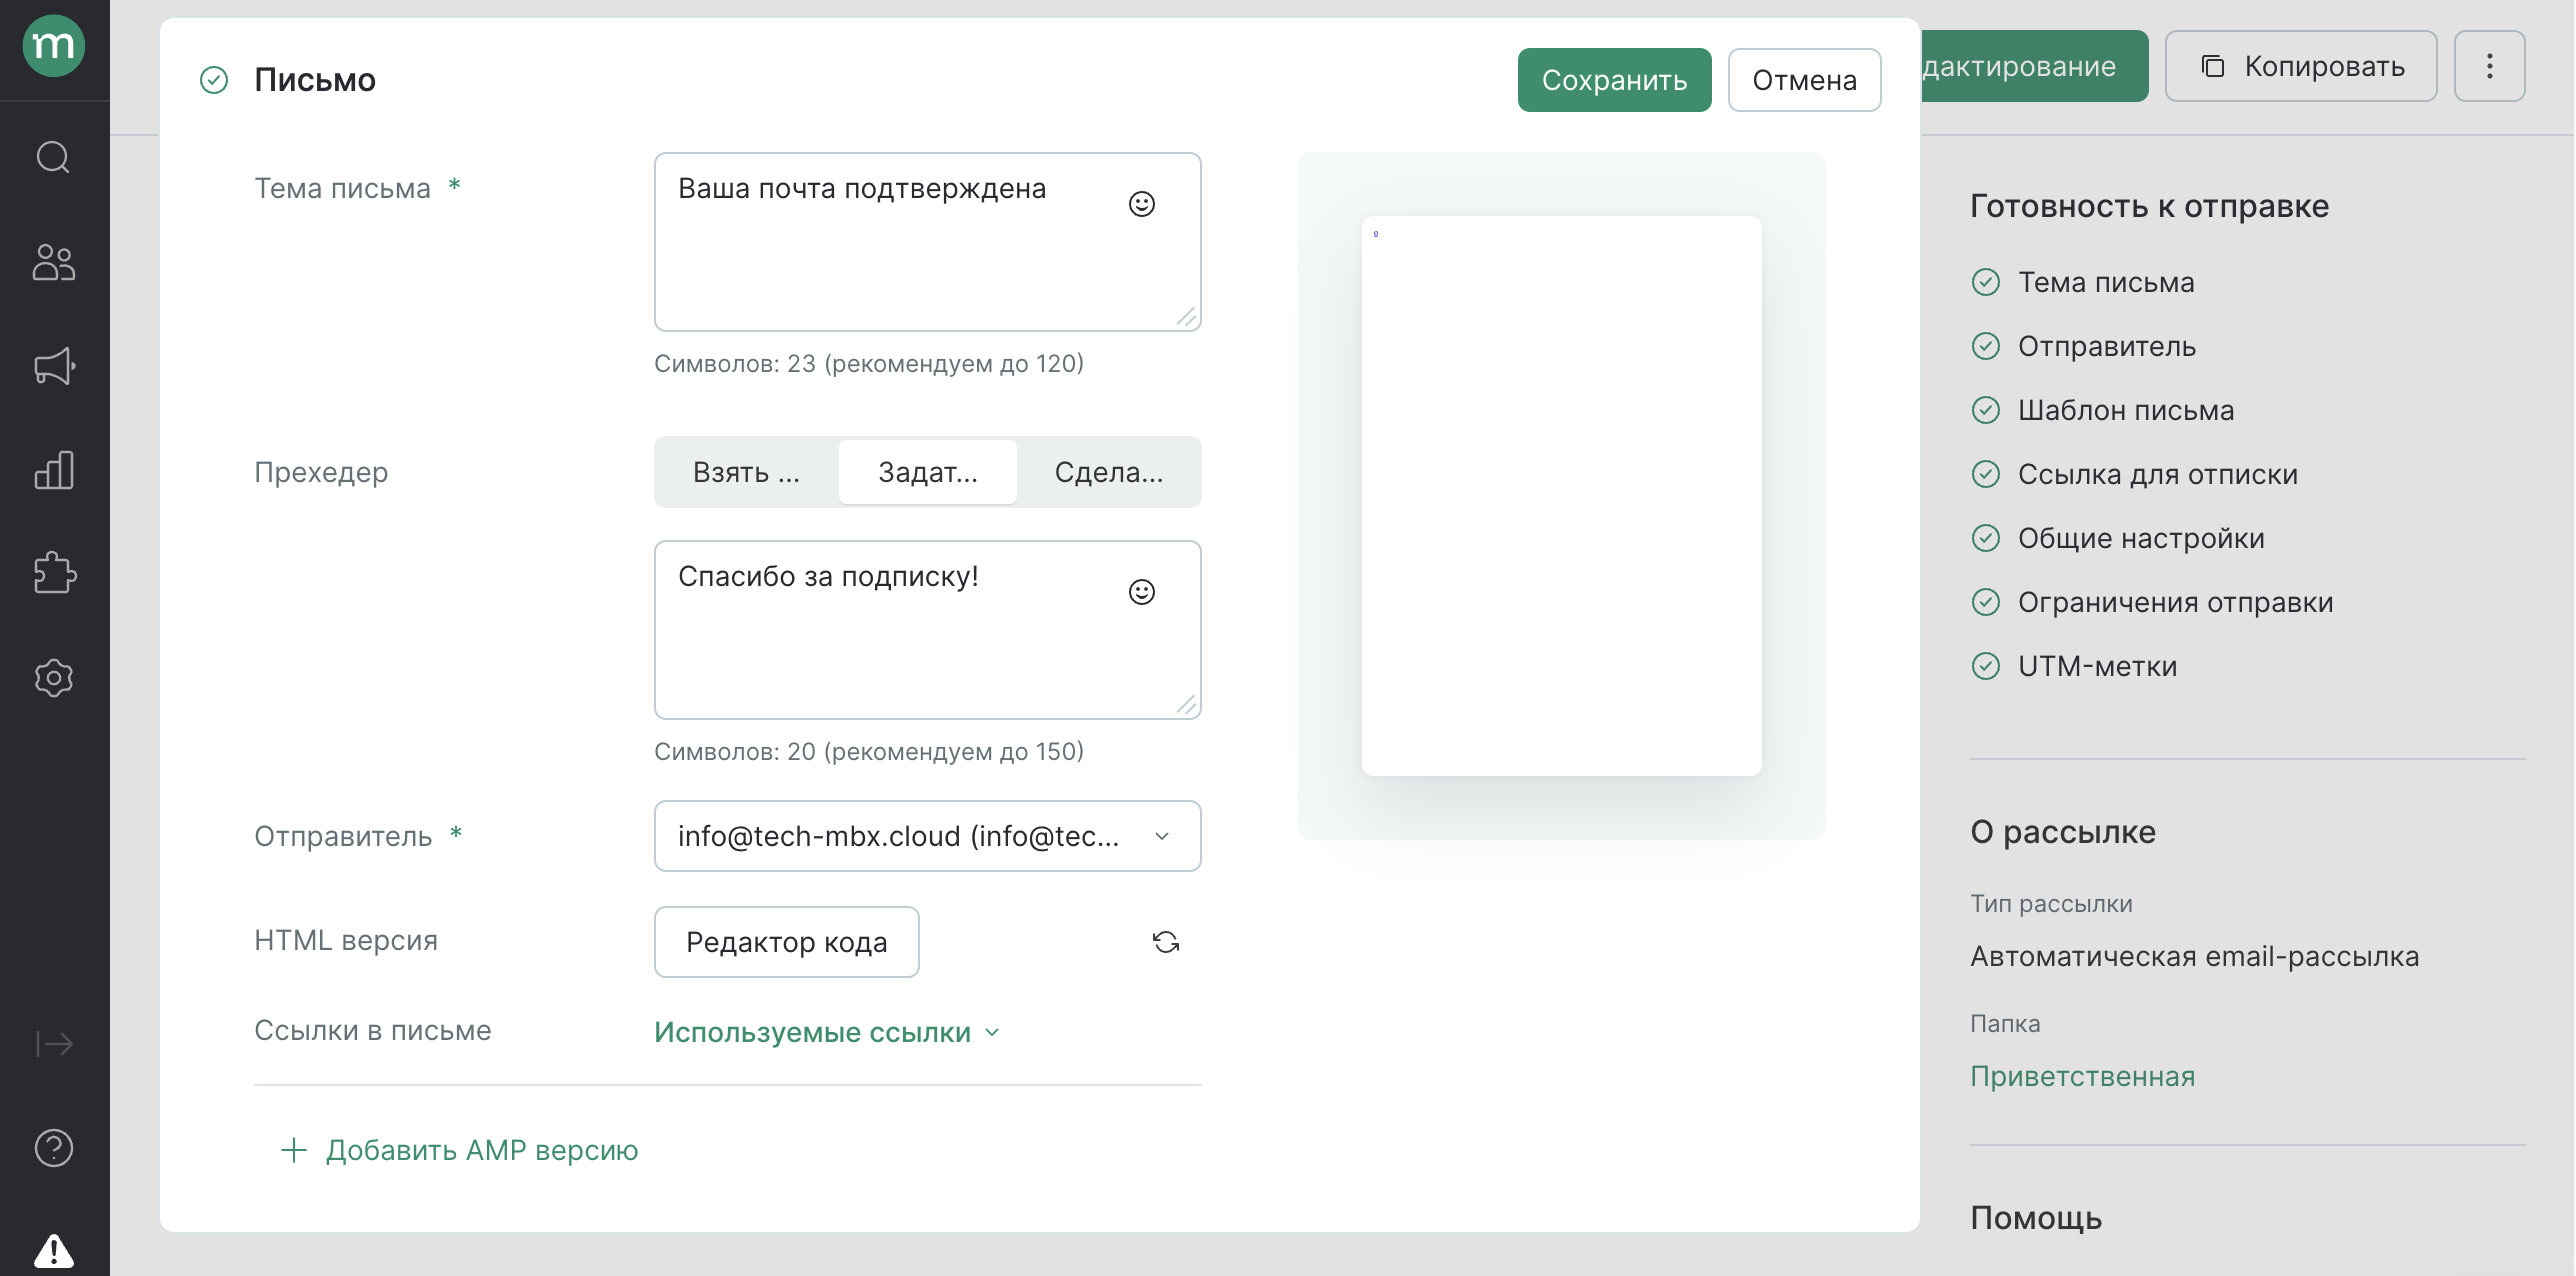Refresh the HTML version

point(1166,942)
